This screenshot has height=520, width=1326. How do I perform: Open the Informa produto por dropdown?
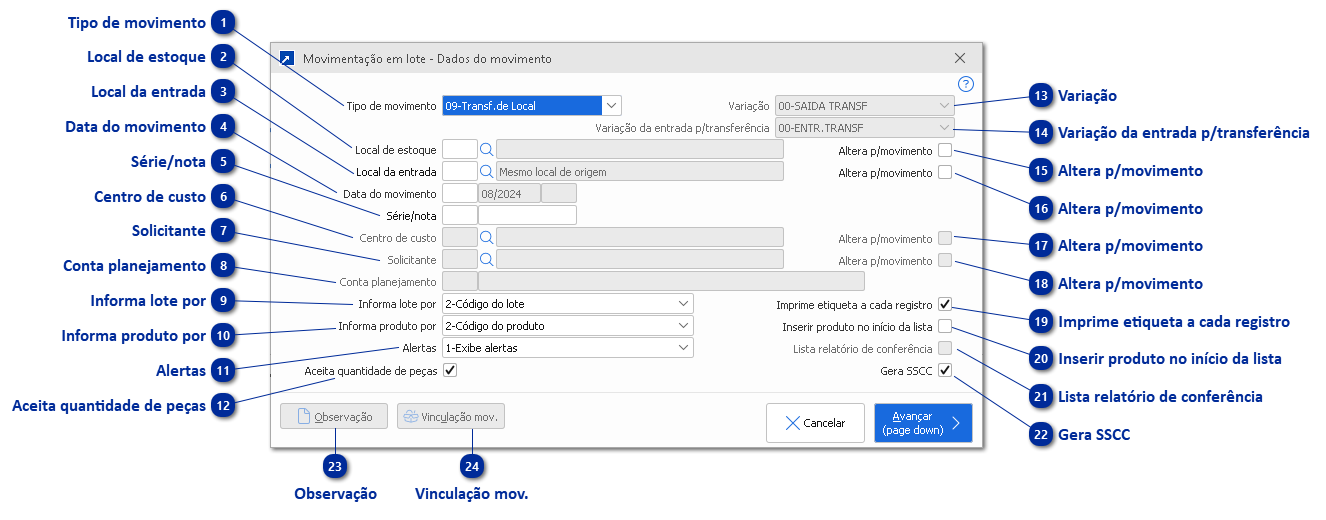click(x=683, y=325)
